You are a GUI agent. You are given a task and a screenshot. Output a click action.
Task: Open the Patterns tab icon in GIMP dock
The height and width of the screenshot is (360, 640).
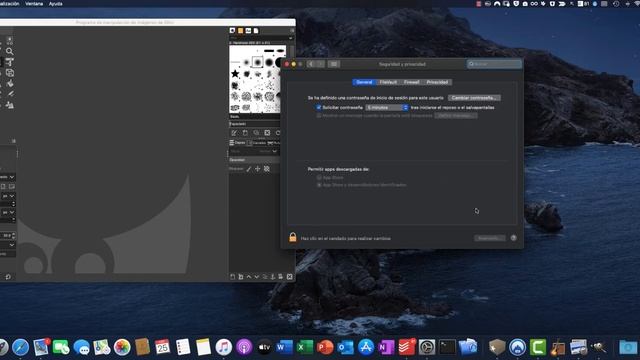240,31
